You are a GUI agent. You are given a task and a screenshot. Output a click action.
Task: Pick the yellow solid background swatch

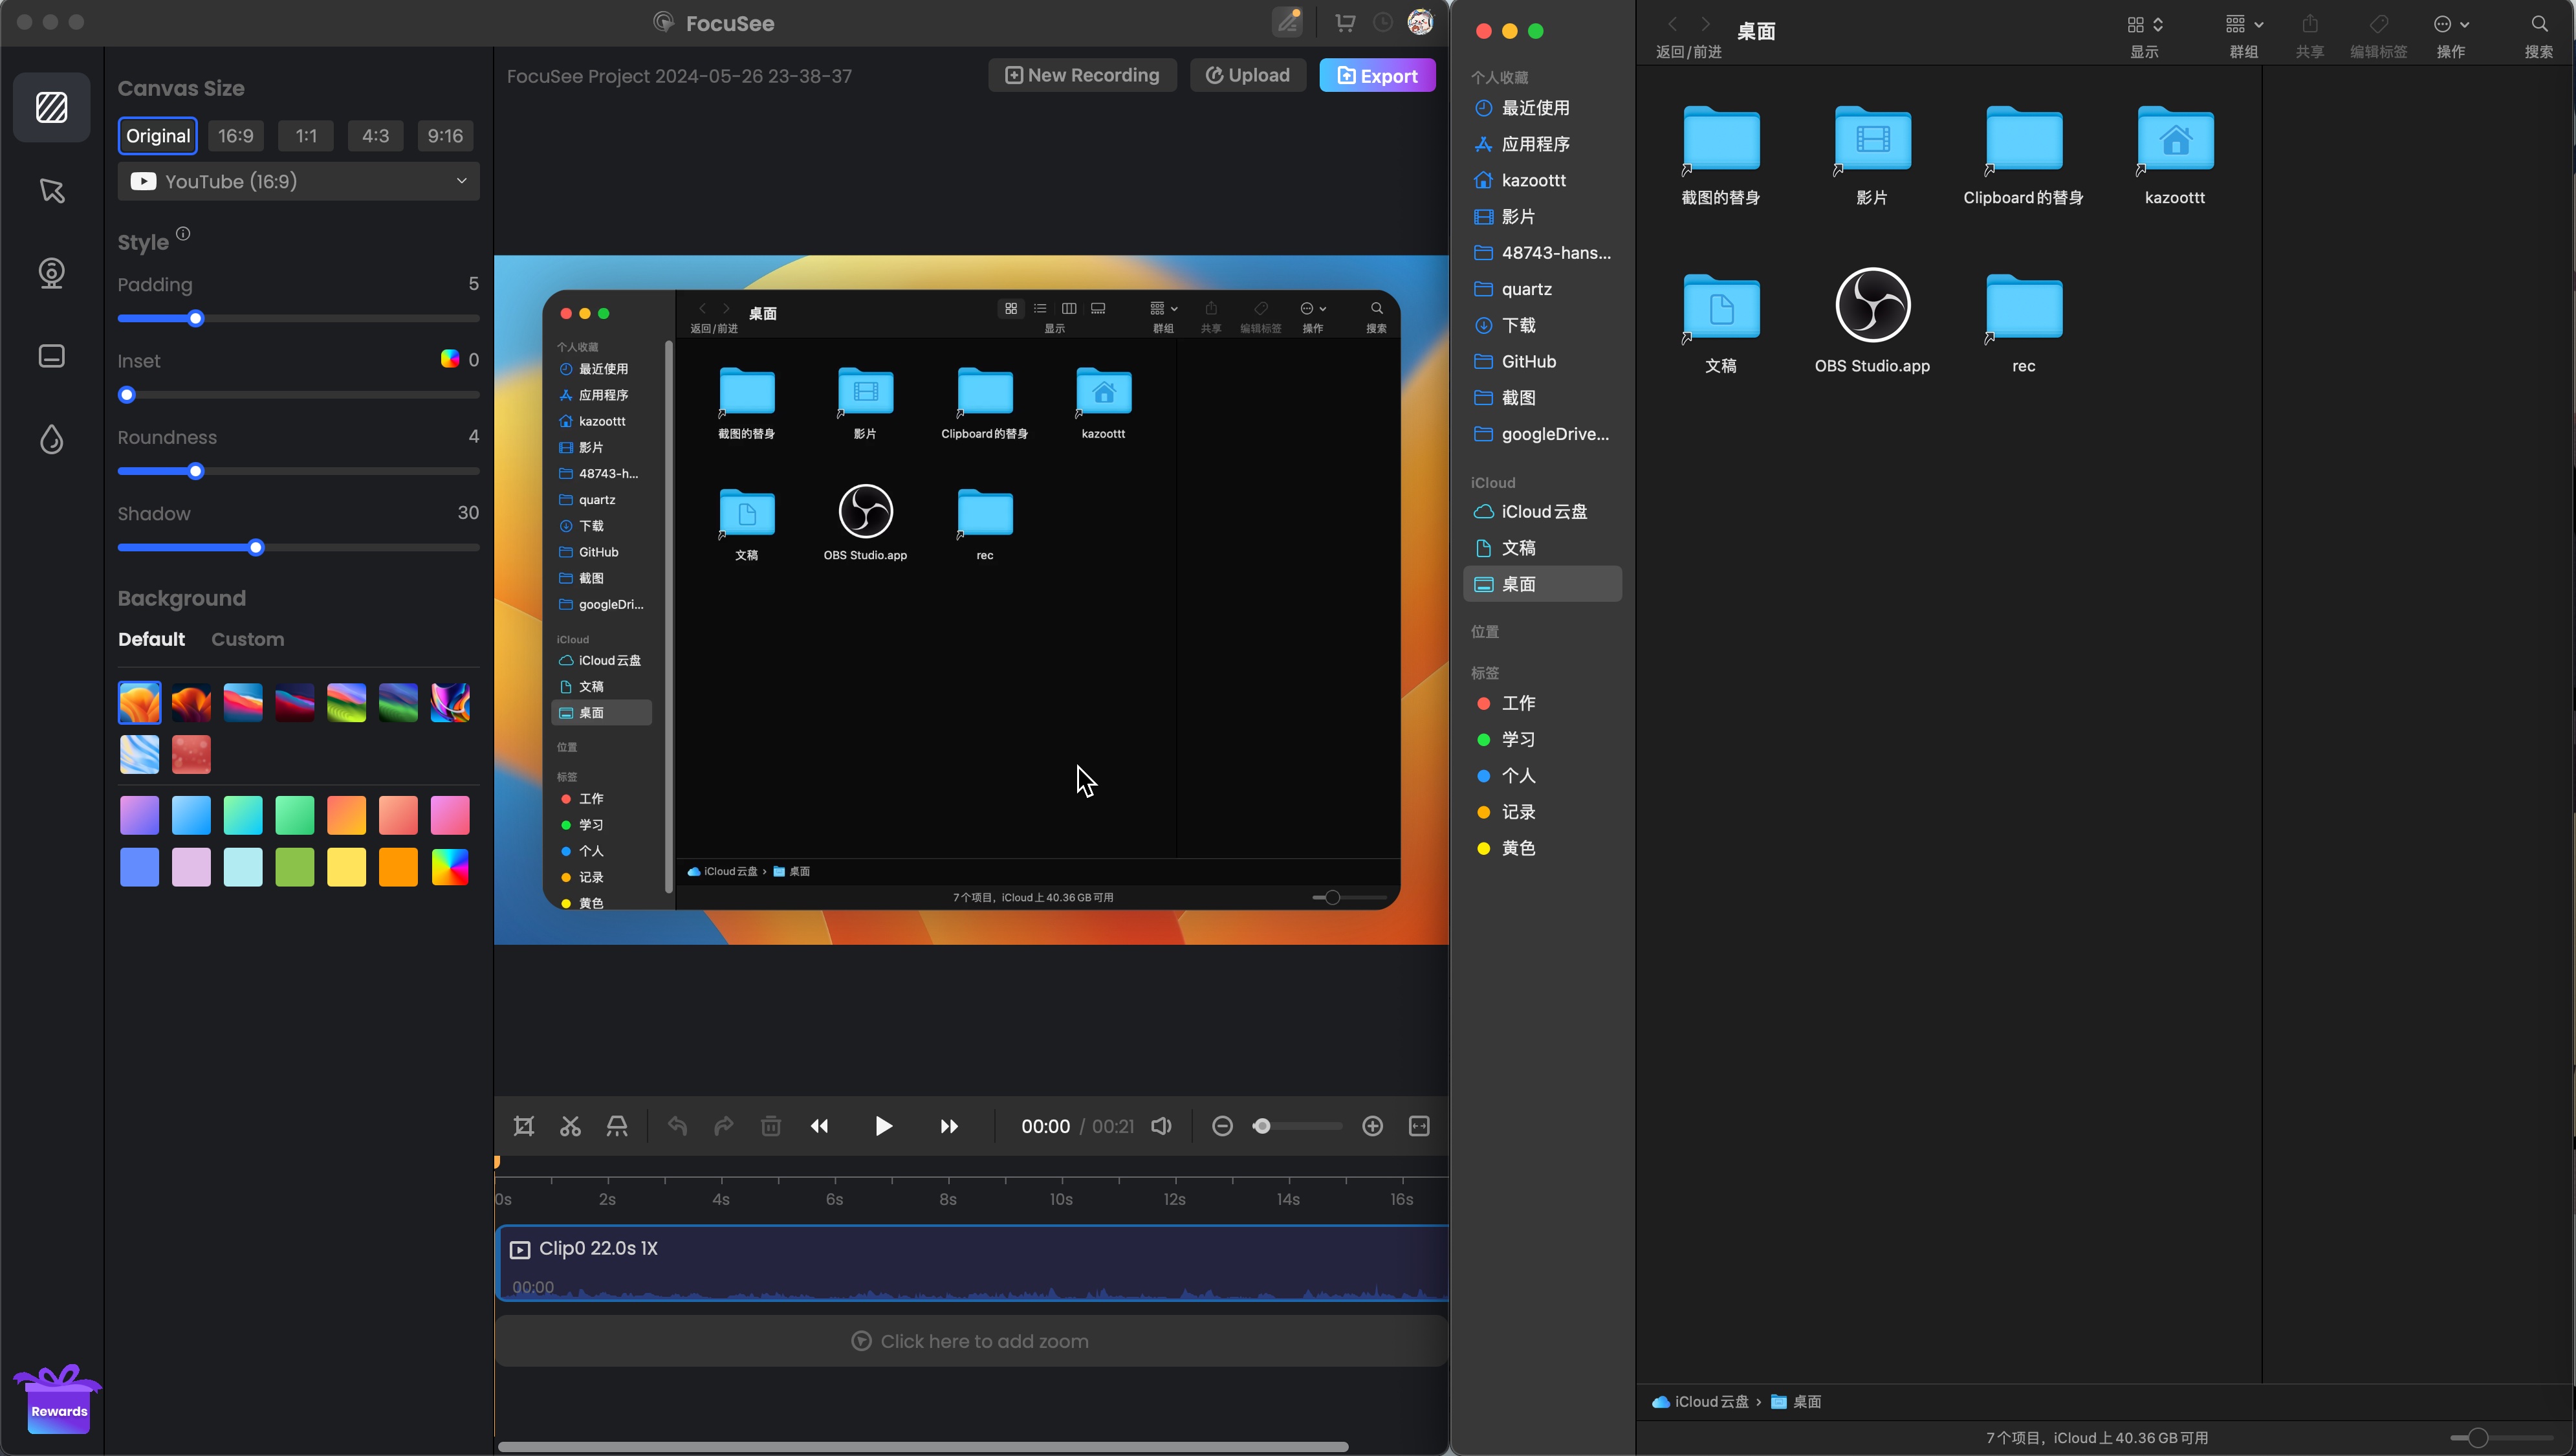(346, 867)
